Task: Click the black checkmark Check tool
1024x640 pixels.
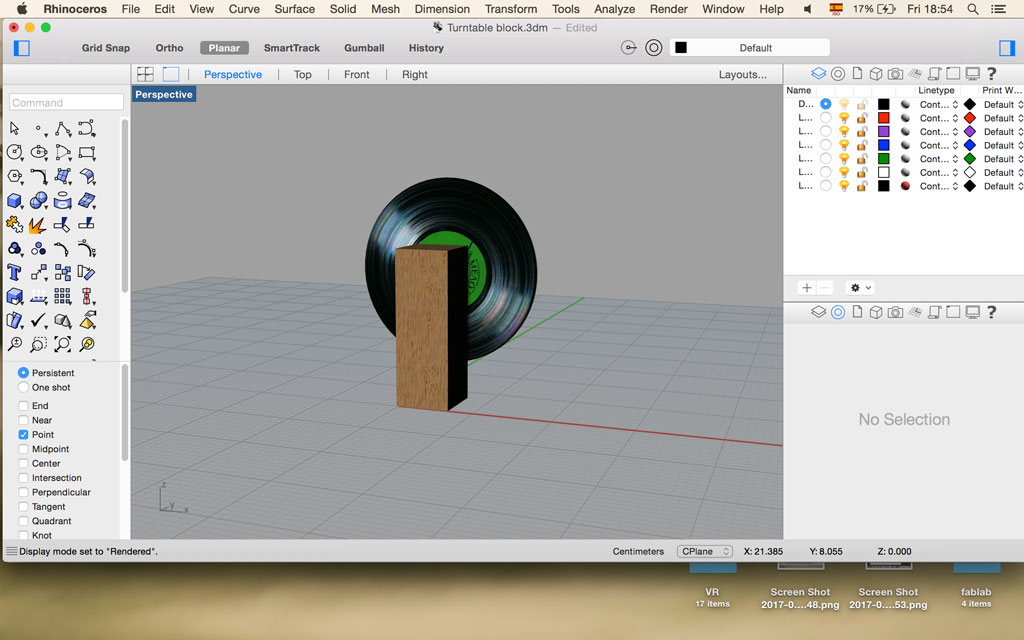Action: 39,320
